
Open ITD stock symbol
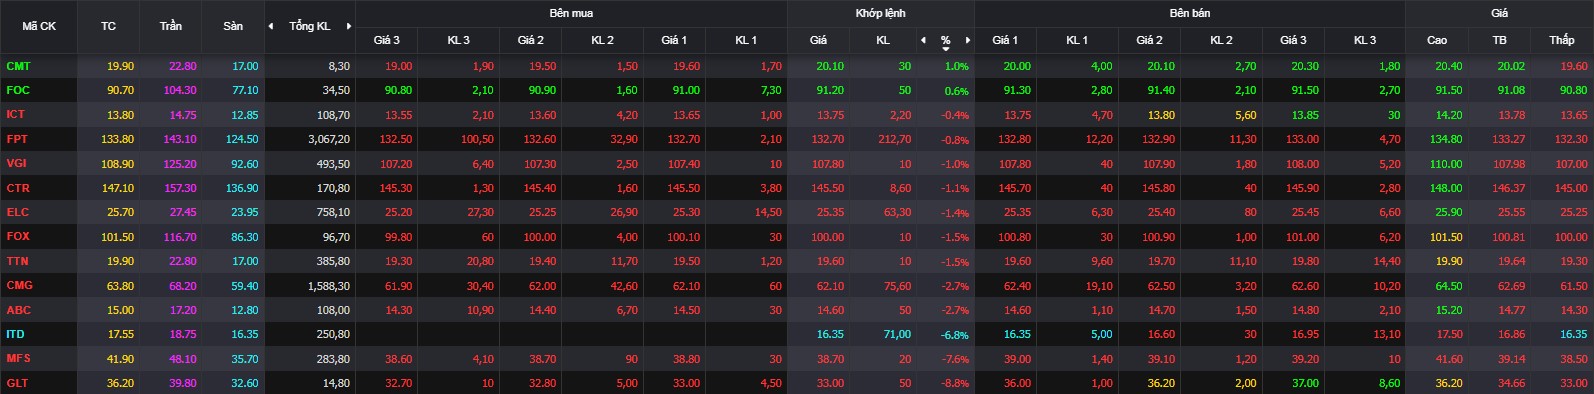15,334
